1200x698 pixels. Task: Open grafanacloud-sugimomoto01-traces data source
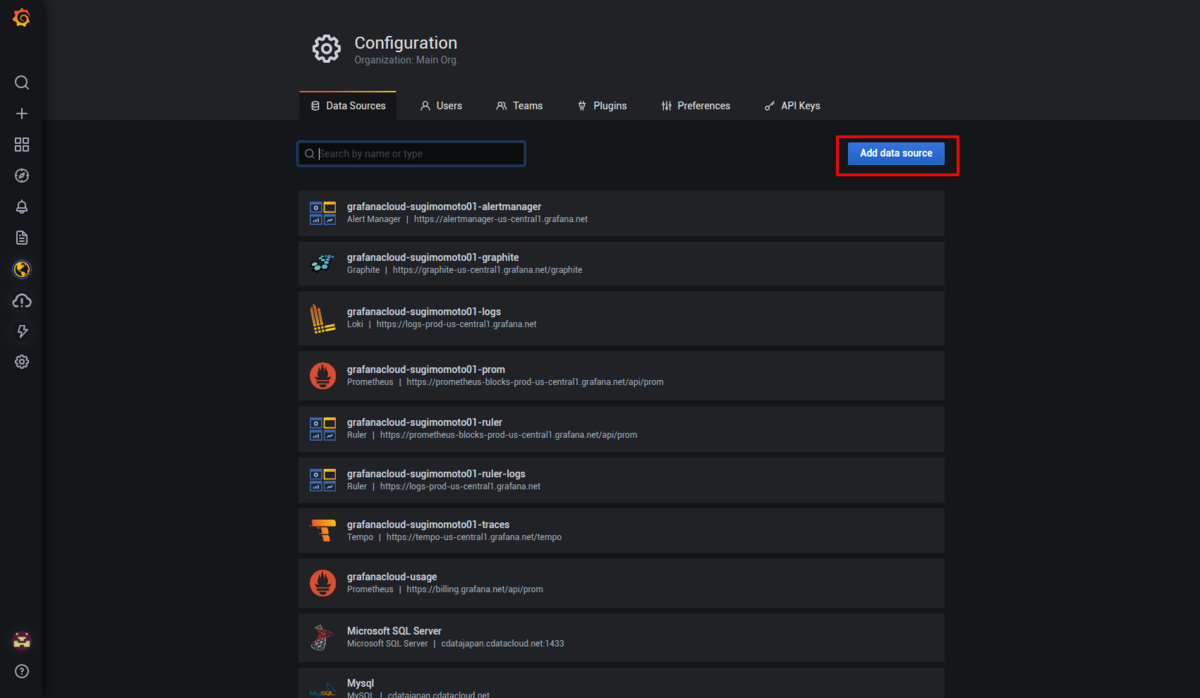point(621,531)
